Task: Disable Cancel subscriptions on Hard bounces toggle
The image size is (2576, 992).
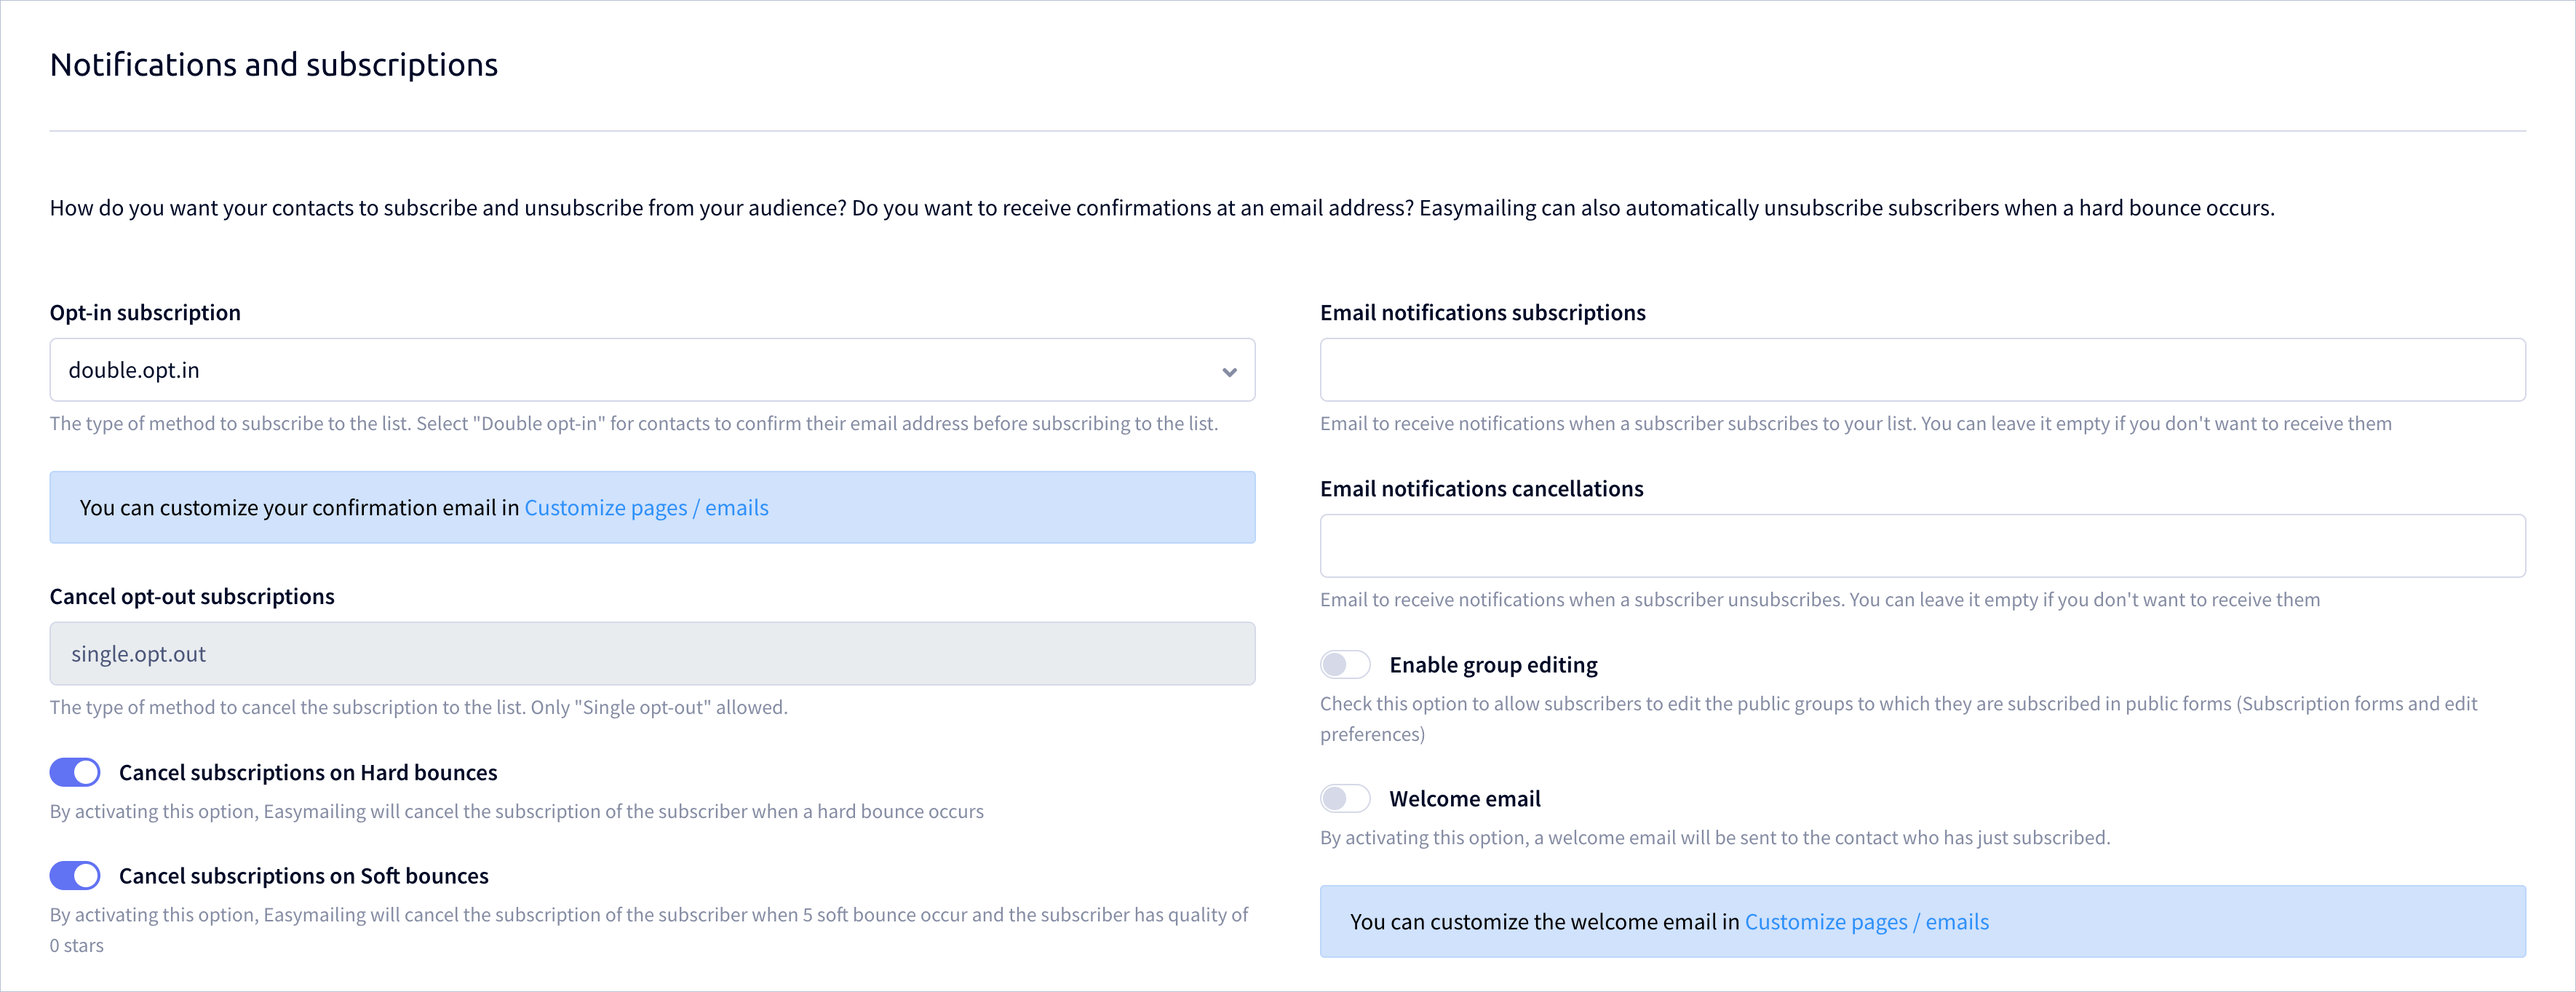Action: tap(75, 772)
